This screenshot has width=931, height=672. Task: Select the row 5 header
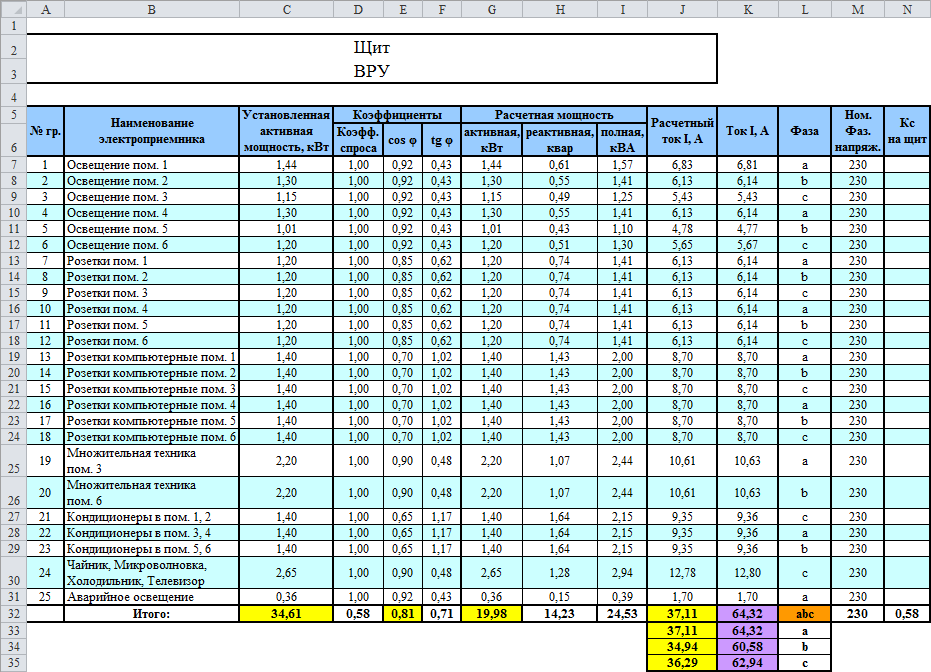12,115
